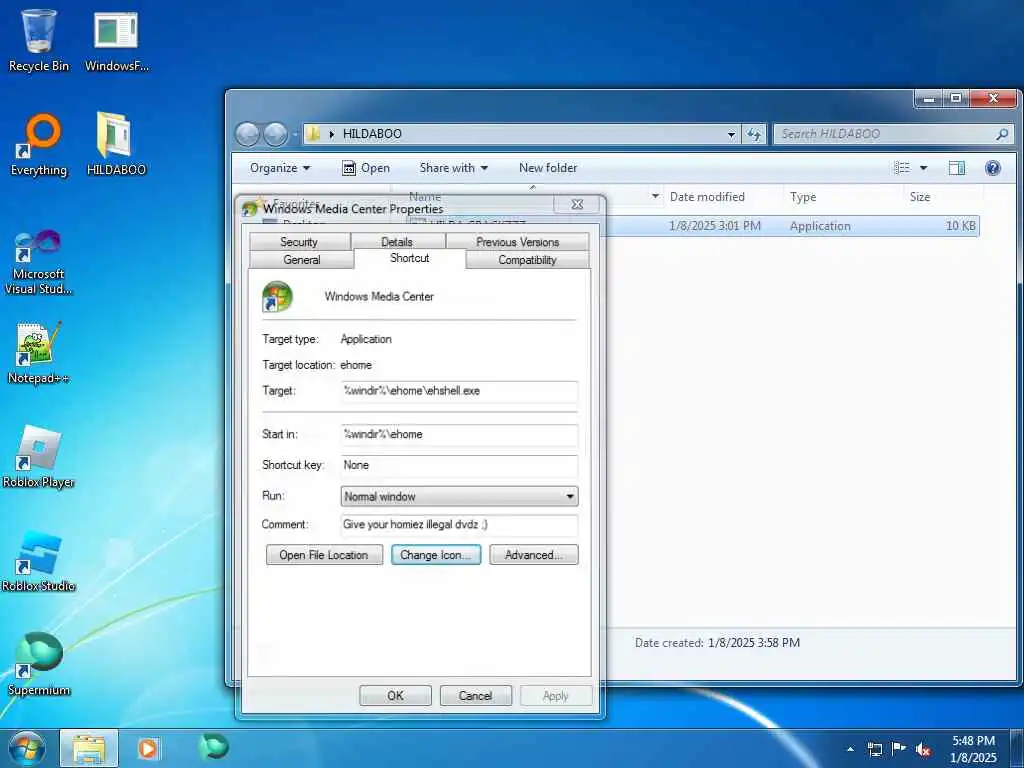The width and height of the screenshot is (1024, 768).
Task: Click the Advanced button
Action: coord(534,555)
